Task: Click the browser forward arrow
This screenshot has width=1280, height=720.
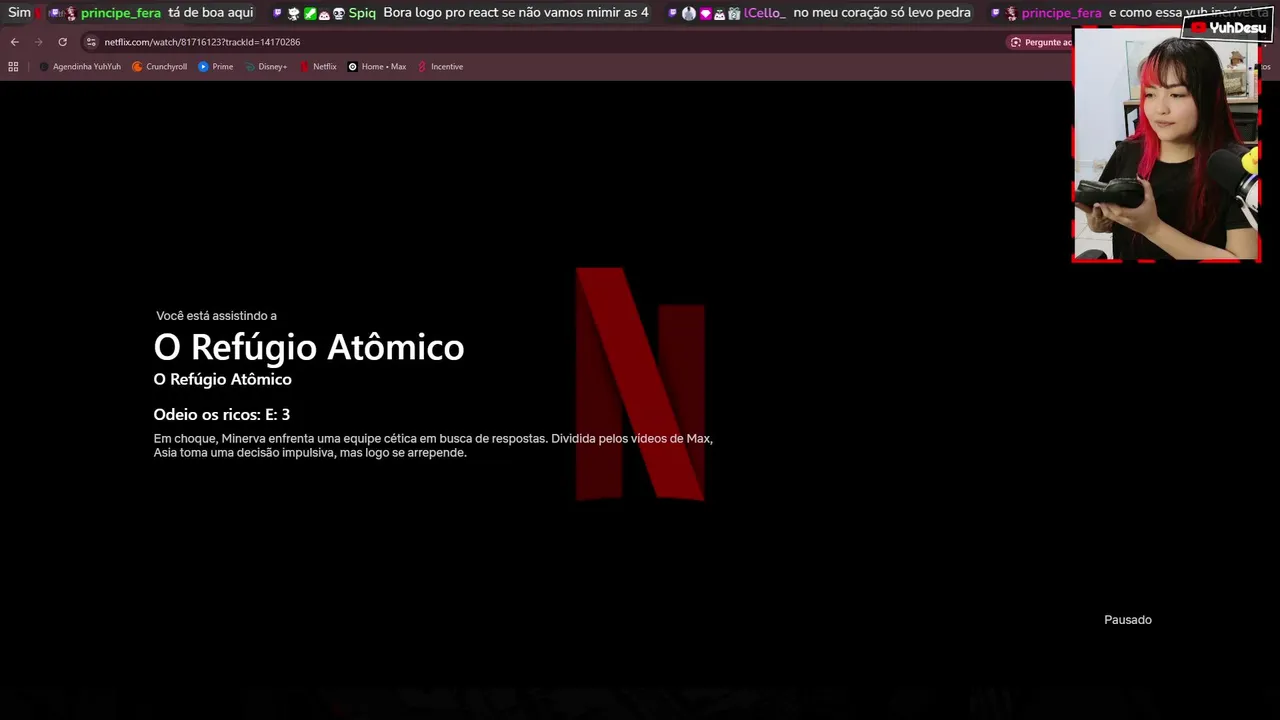Action: pyautogui.click(x=38, y=42)
